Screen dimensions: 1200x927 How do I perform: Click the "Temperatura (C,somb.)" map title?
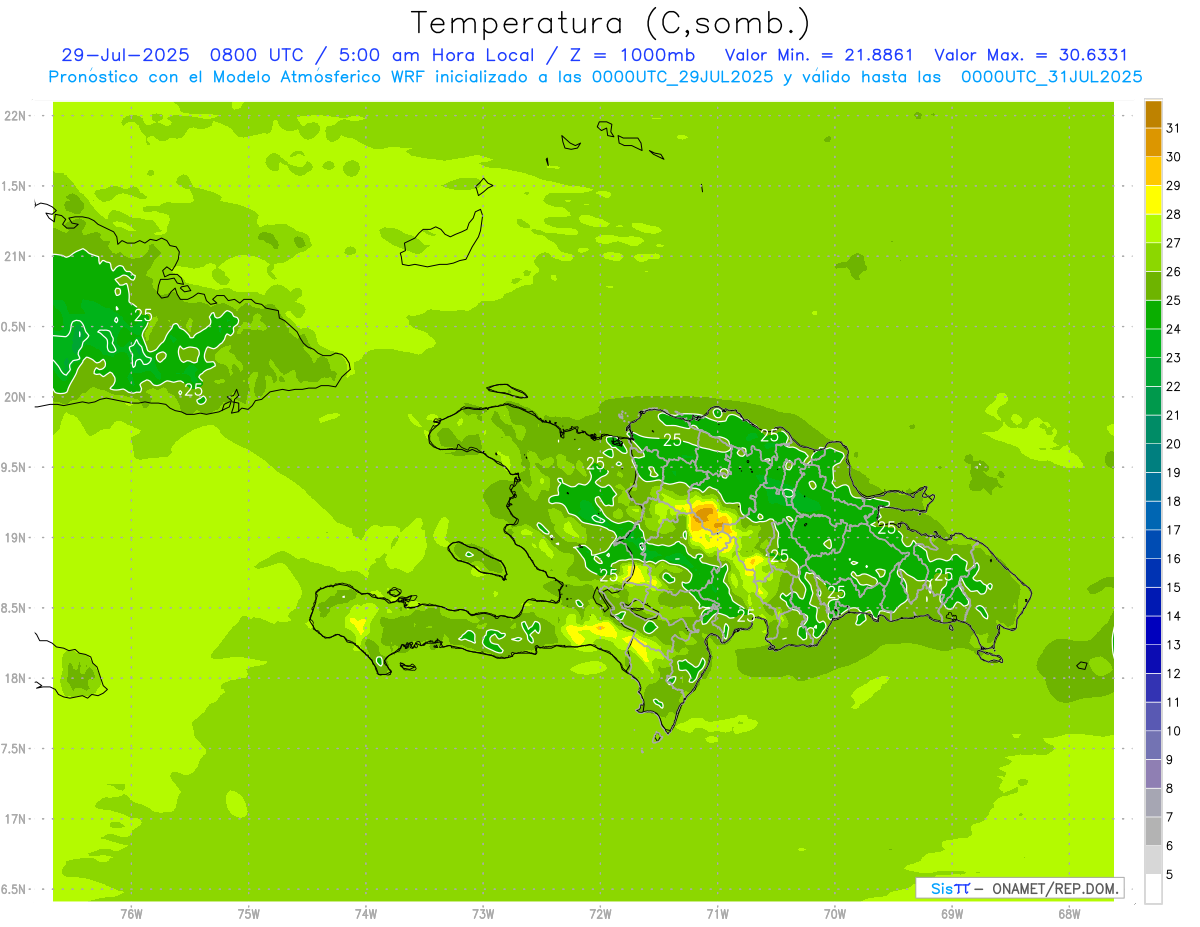pos(611,24)
